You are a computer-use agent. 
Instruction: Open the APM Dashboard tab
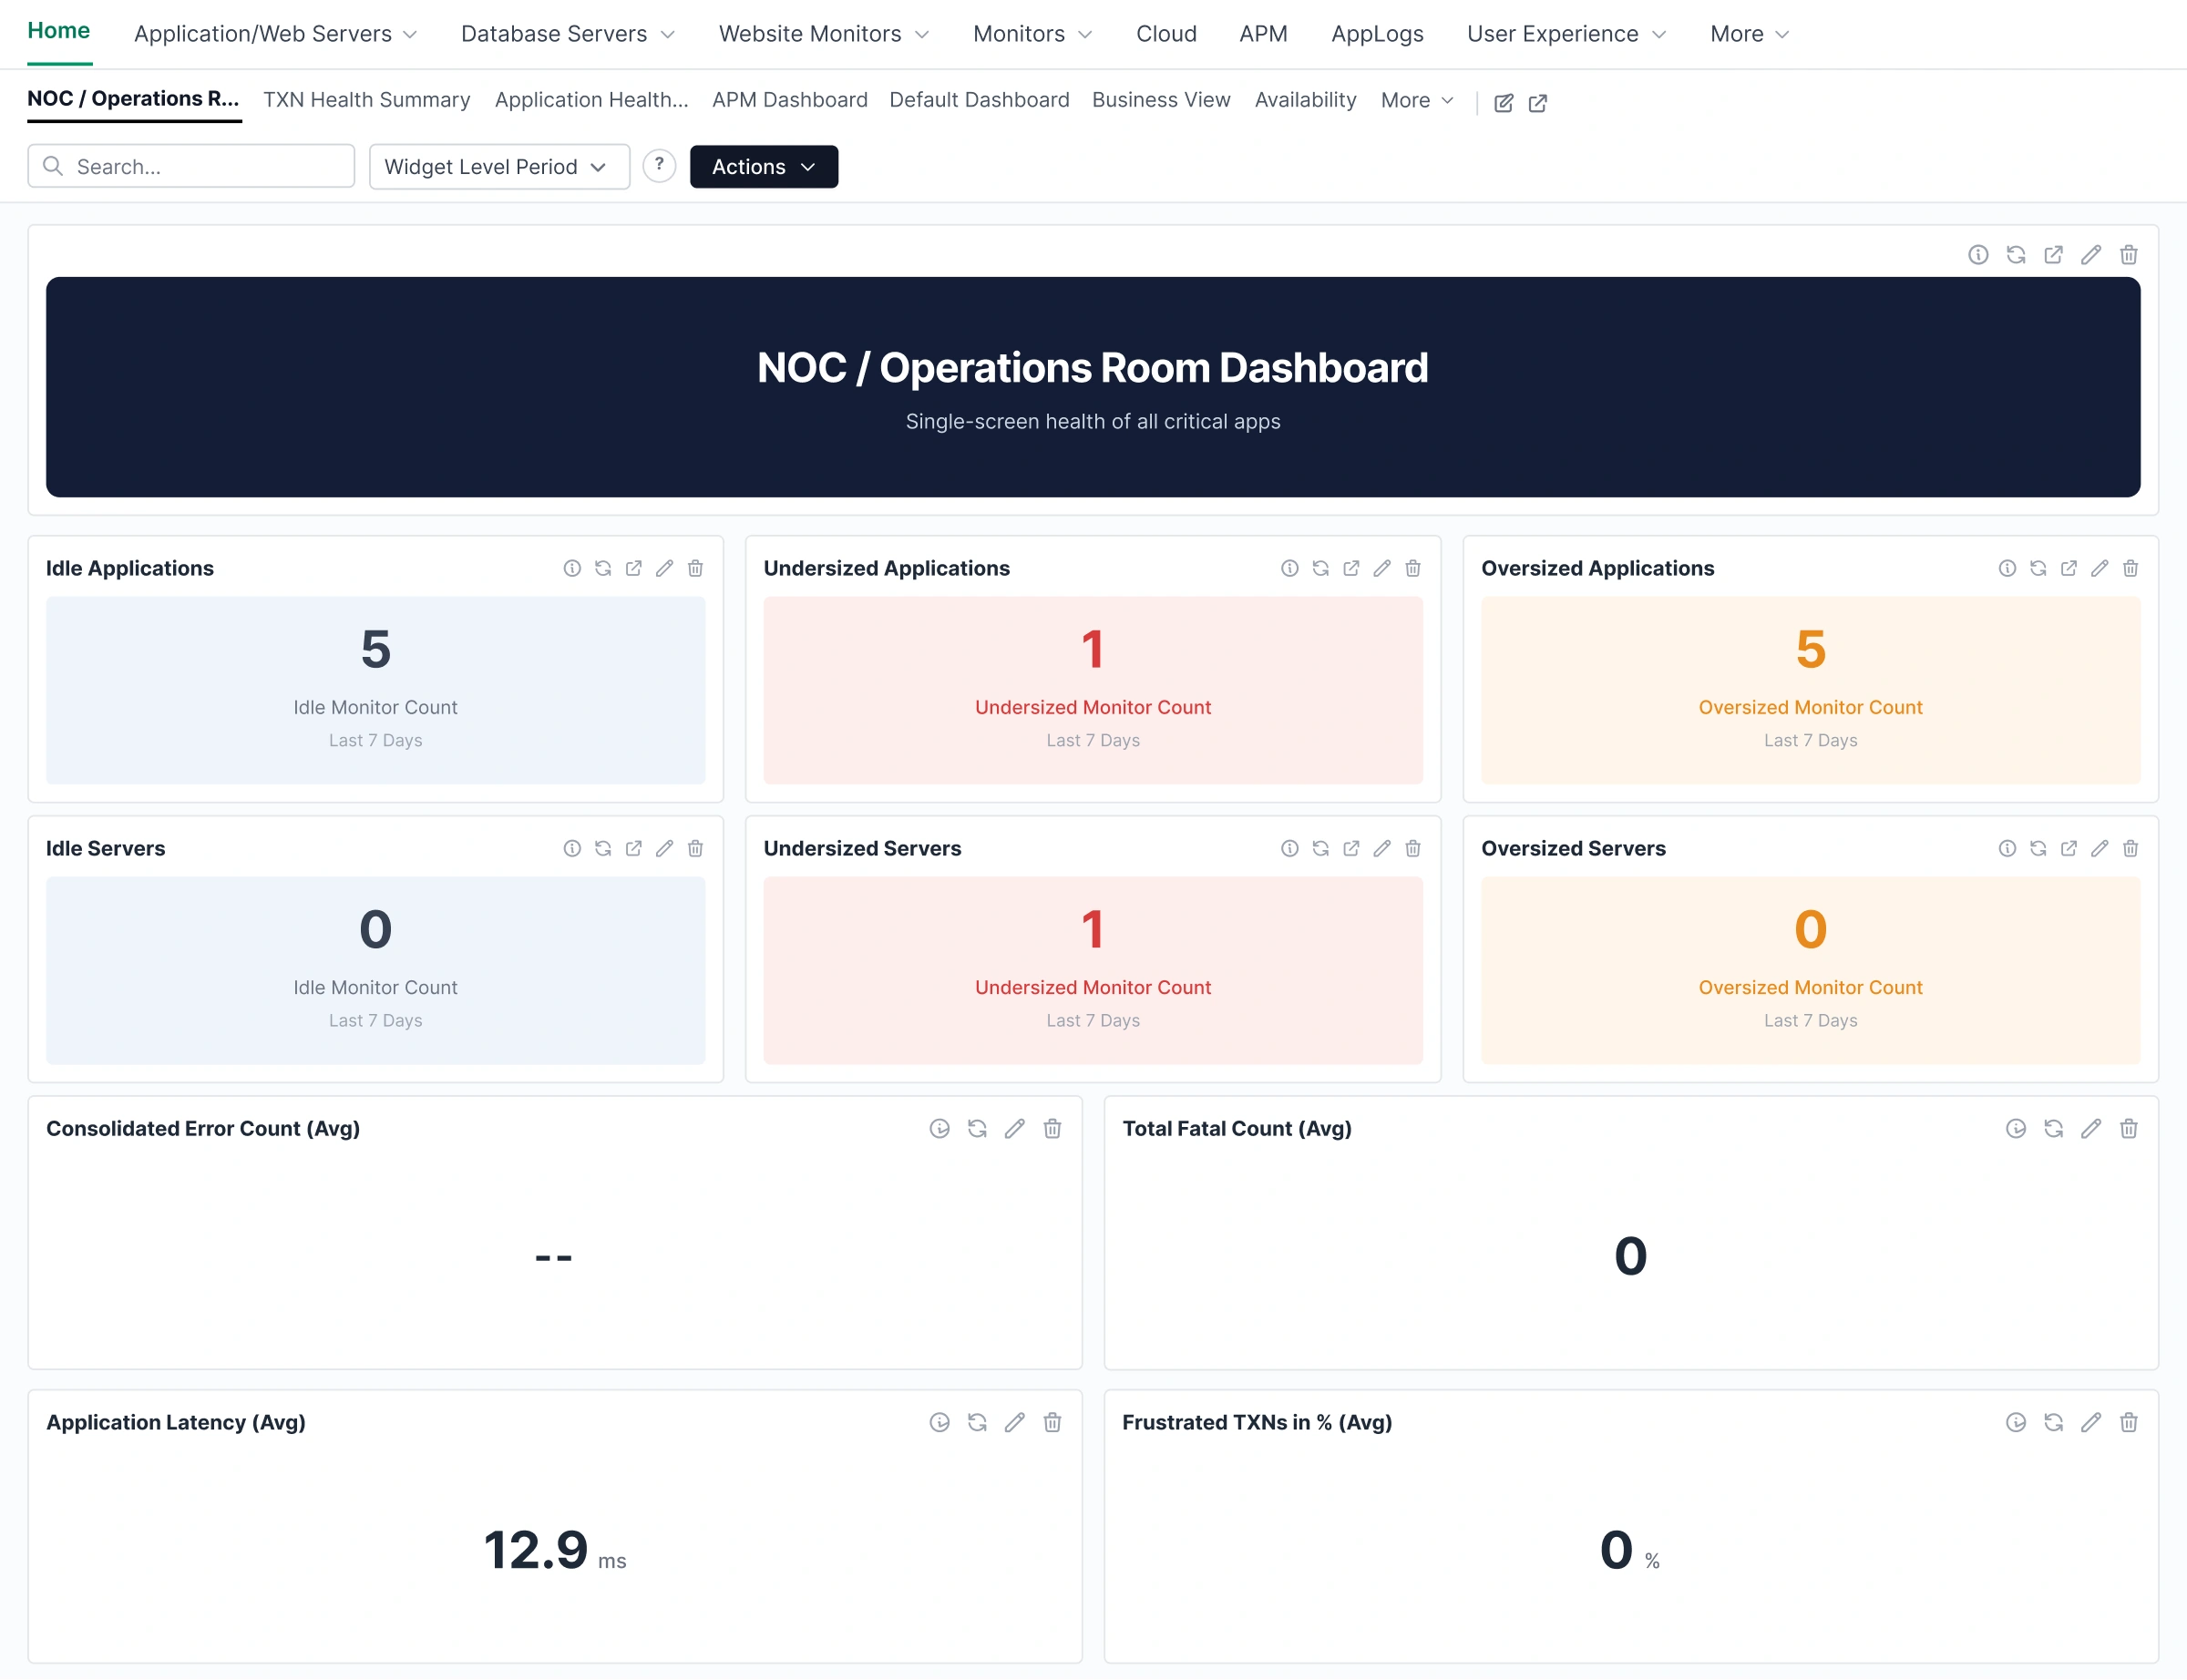(x=790, y=100)
